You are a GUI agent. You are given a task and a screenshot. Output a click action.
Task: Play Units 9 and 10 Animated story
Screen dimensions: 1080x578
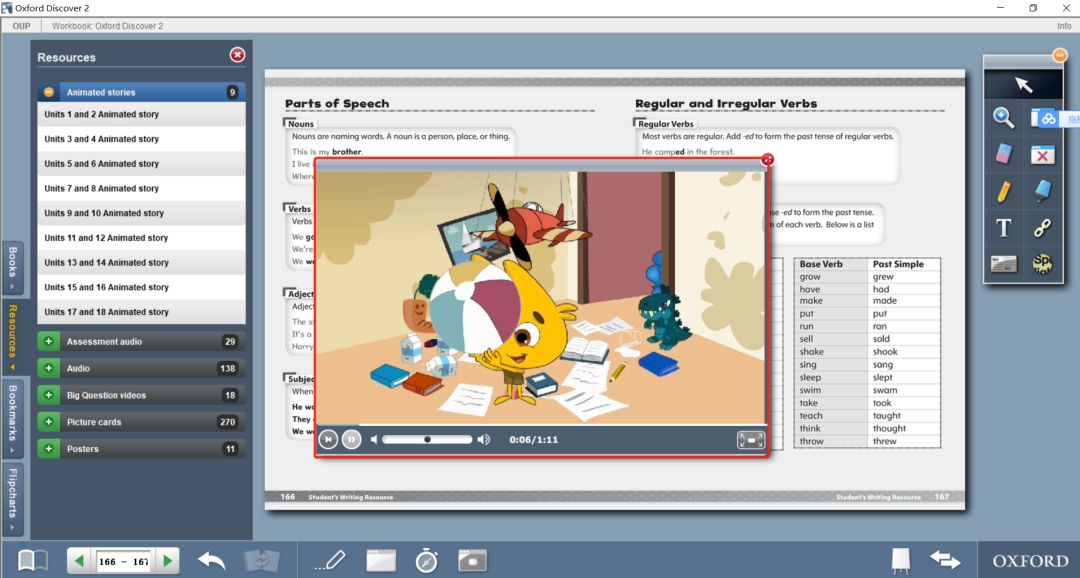coord(141,214)
